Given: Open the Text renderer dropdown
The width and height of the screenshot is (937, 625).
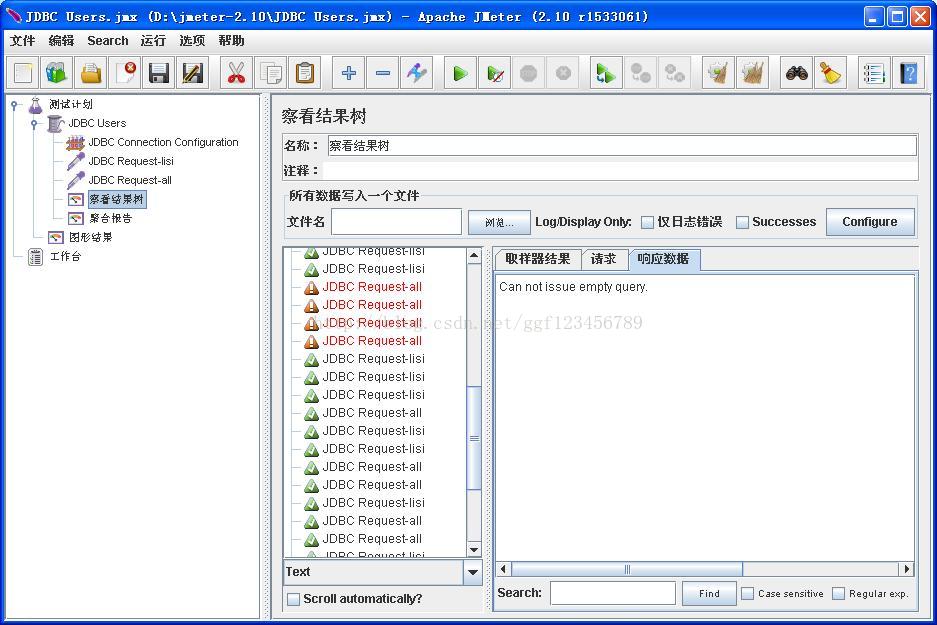Looking at the screenshot, I should (x=473, y=572).
